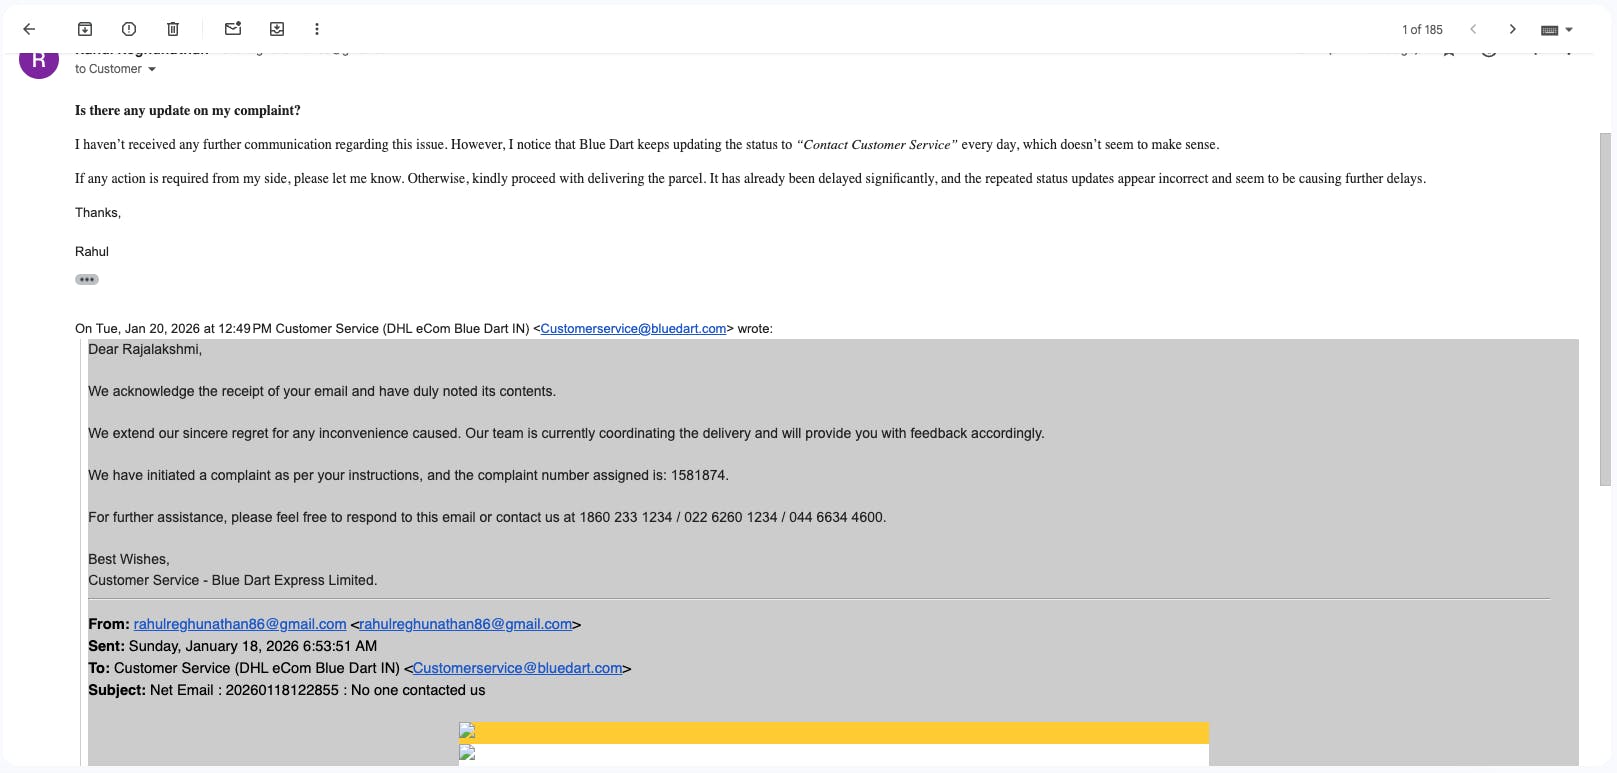The width and height of the screenshot is (1617, 773).
Task: Delete this email with the trash icon
Action: coord(173,30)
